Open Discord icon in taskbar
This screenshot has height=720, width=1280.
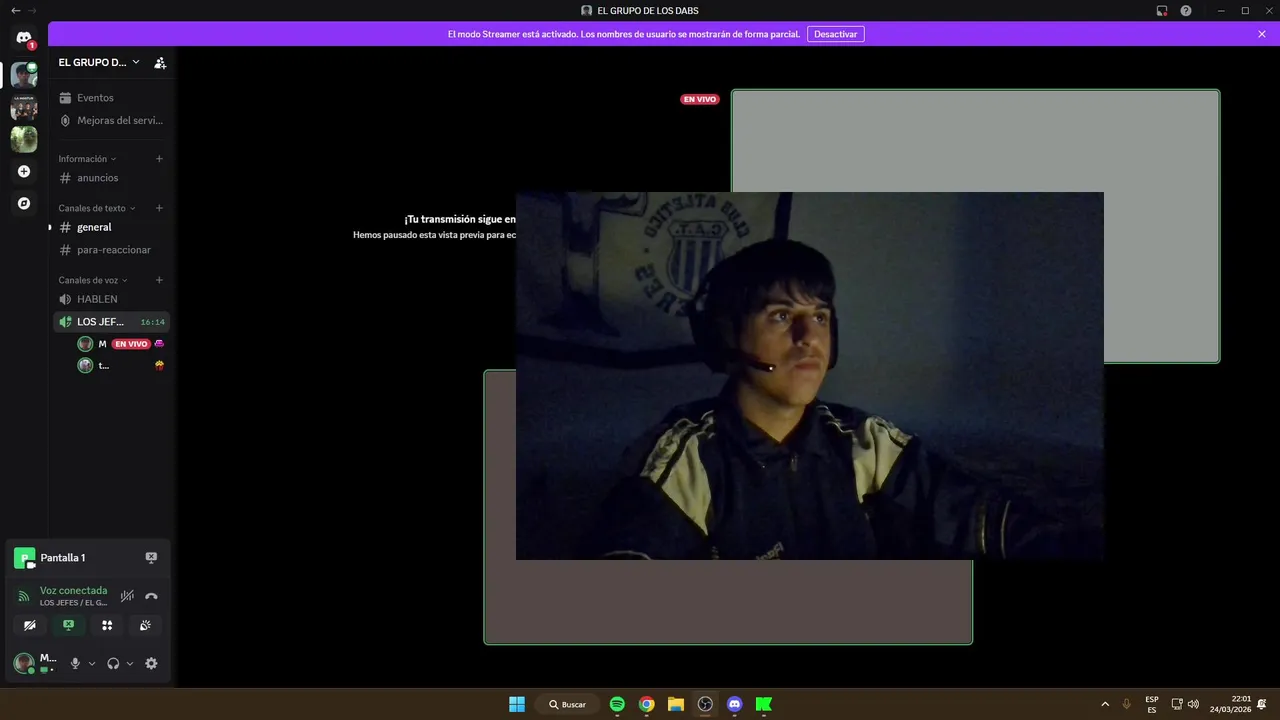[x=735, y=704]
